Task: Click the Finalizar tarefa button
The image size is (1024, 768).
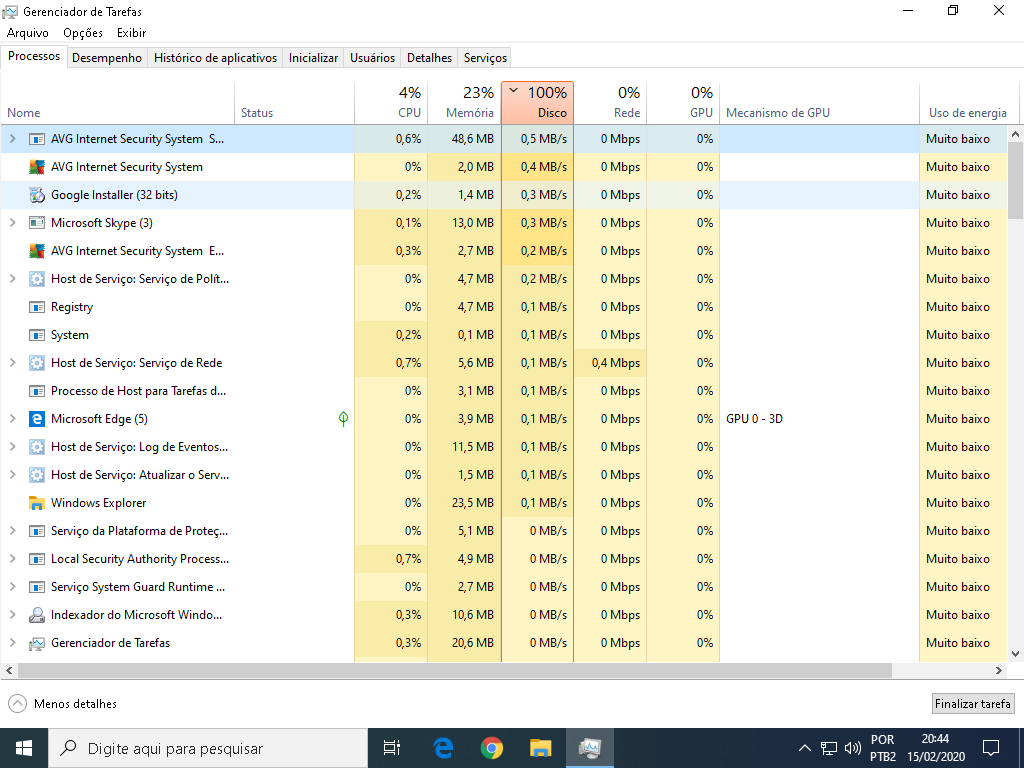Action: point(972,704)
